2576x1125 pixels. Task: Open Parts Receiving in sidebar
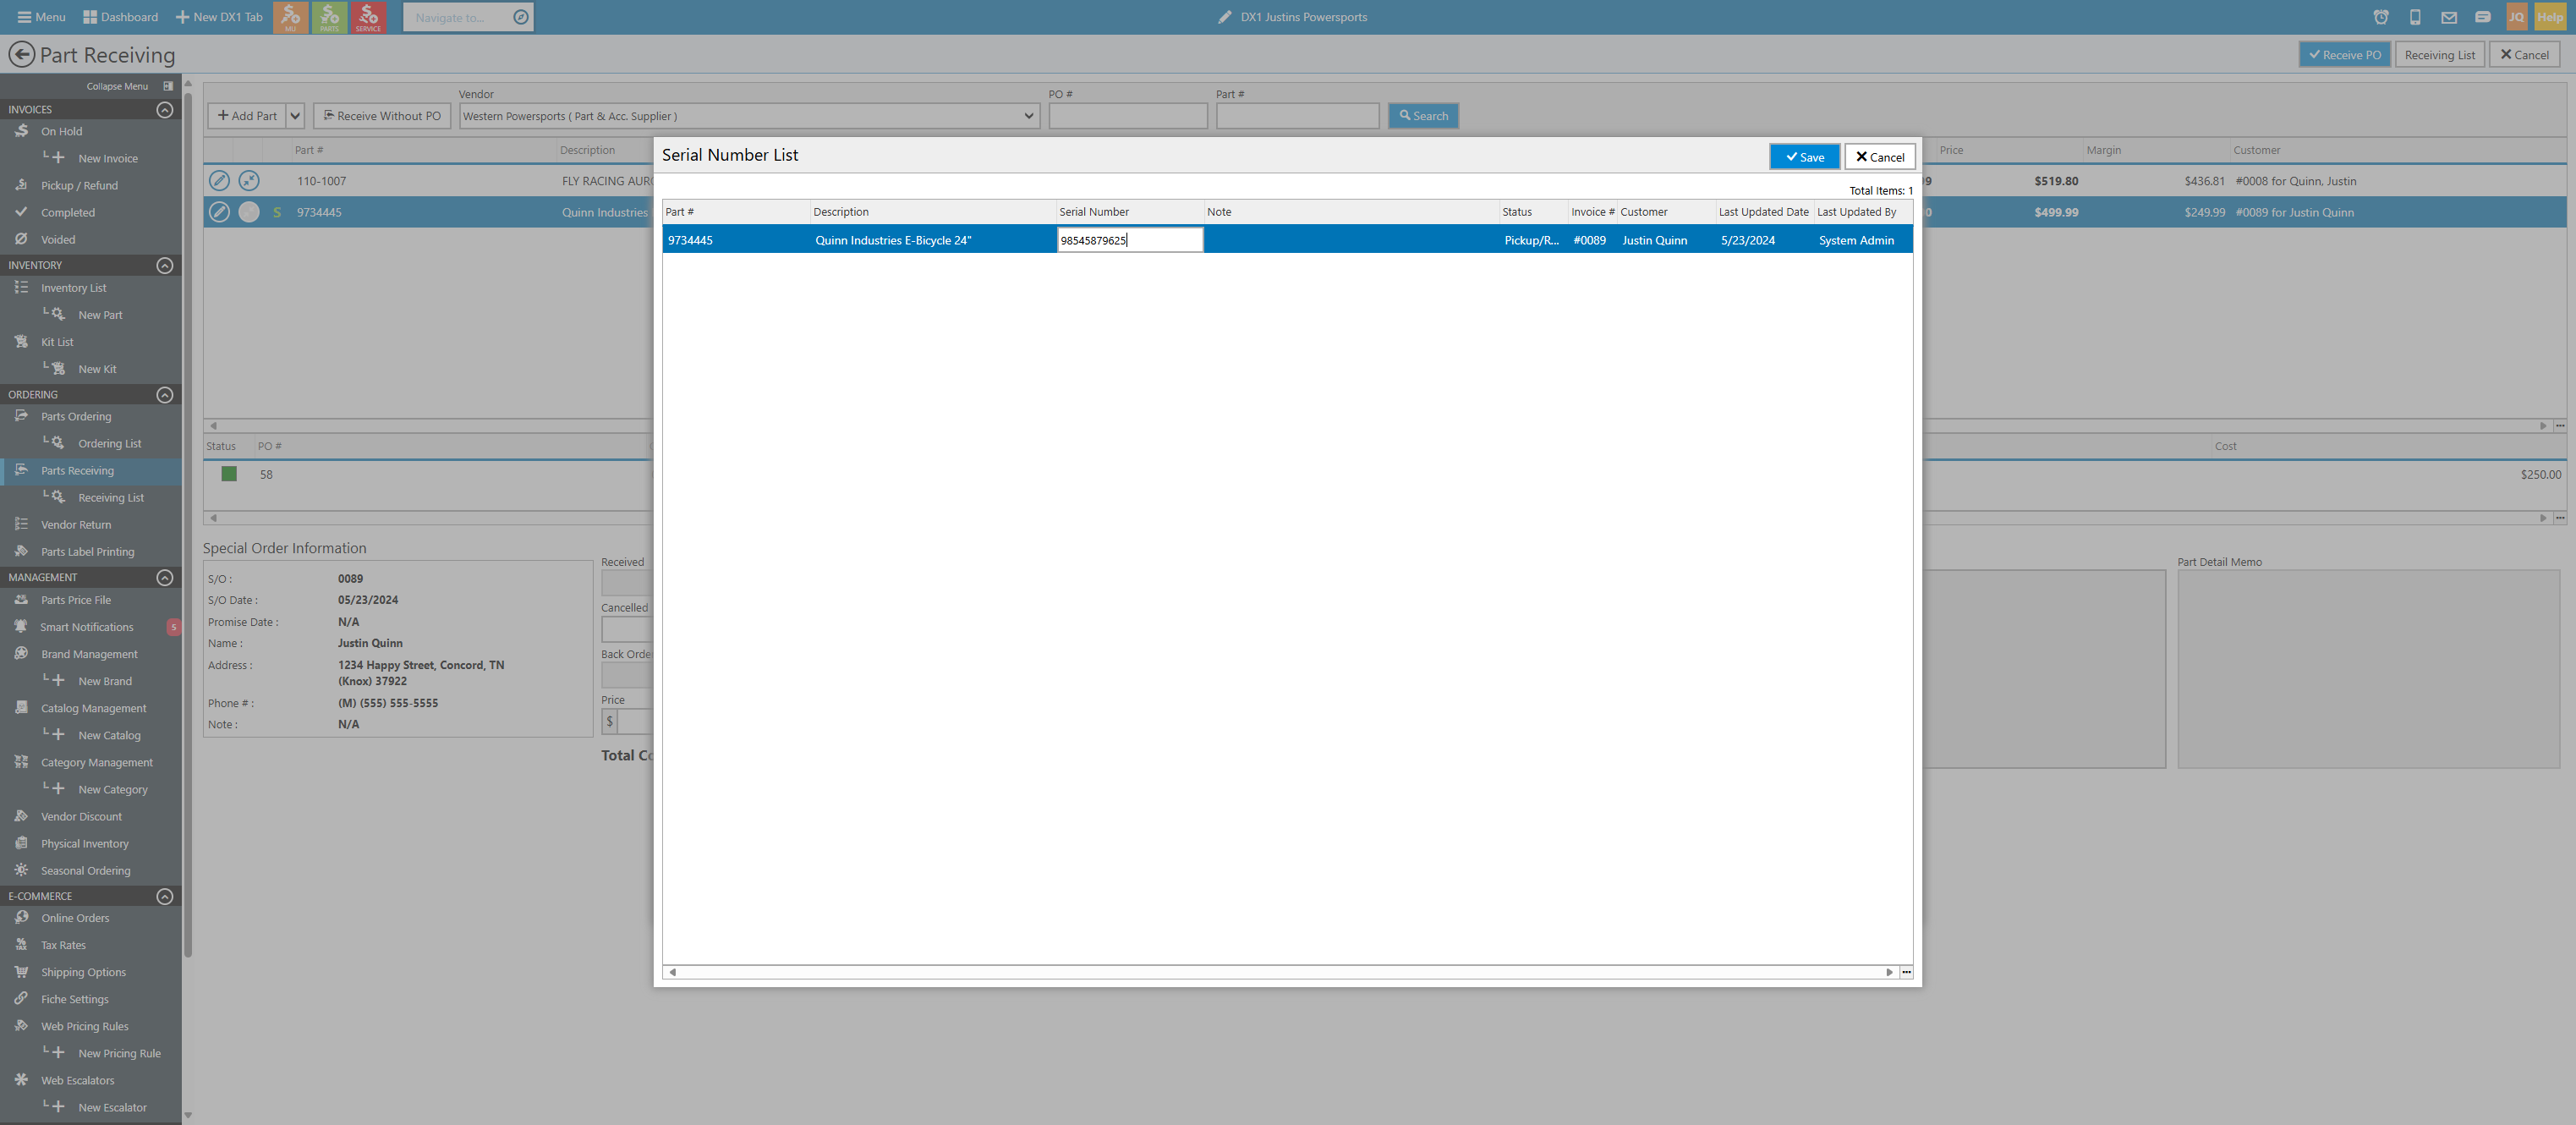(77, 471)
